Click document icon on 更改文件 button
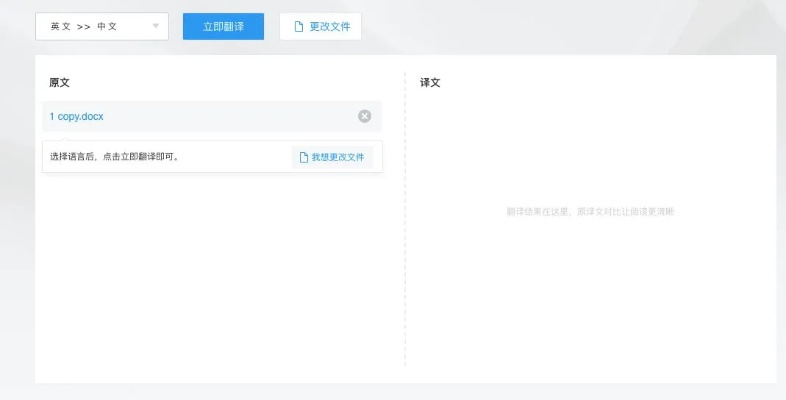786x400 pixels. coord(298,27)
